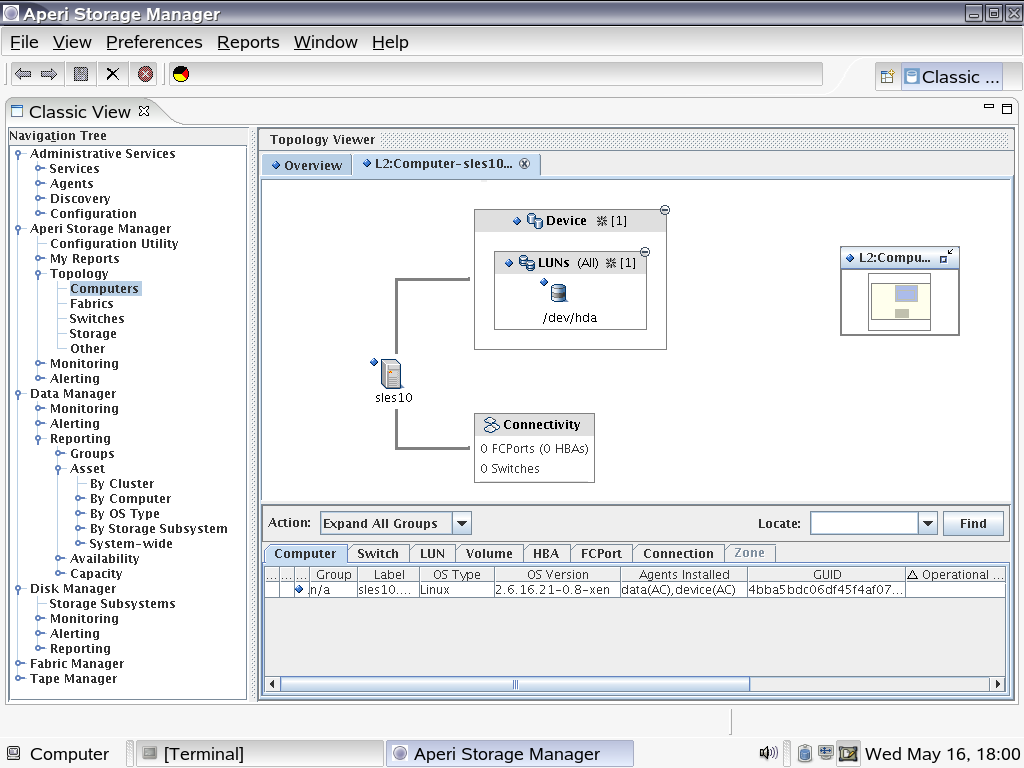Select Storage Subsystems in navigation tree

point(112,604)
